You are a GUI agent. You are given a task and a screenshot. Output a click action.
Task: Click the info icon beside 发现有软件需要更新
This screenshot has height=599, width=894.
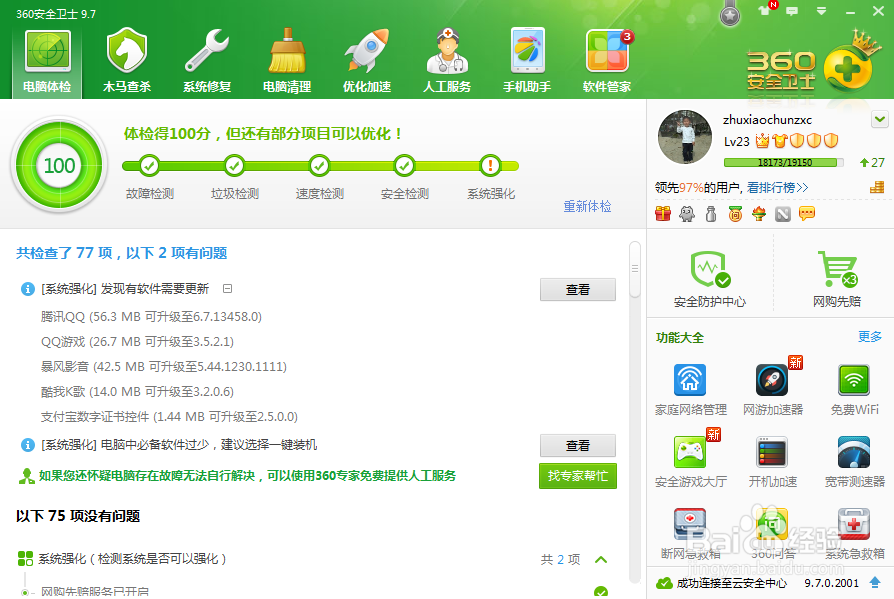coord(27,289)
